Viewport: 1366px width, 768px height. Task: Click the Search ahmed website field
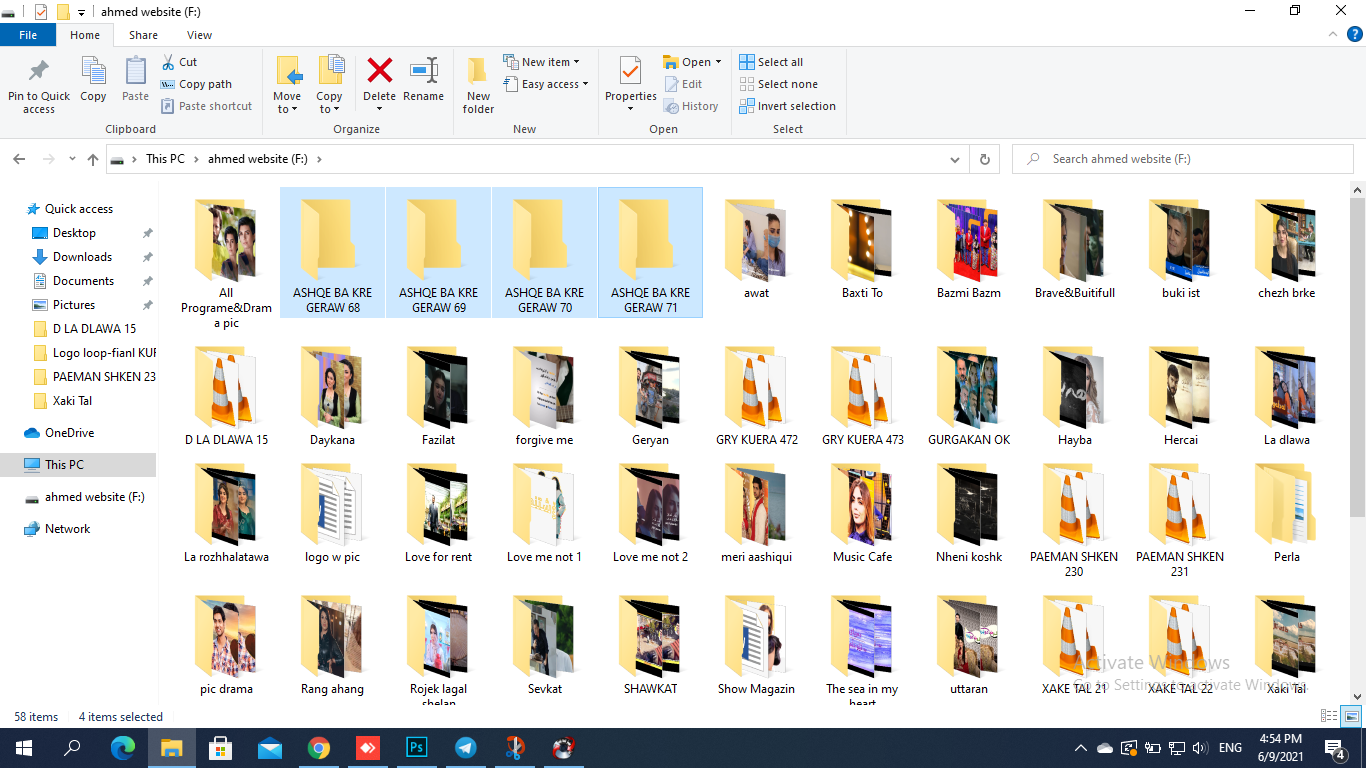point(1183,159)
